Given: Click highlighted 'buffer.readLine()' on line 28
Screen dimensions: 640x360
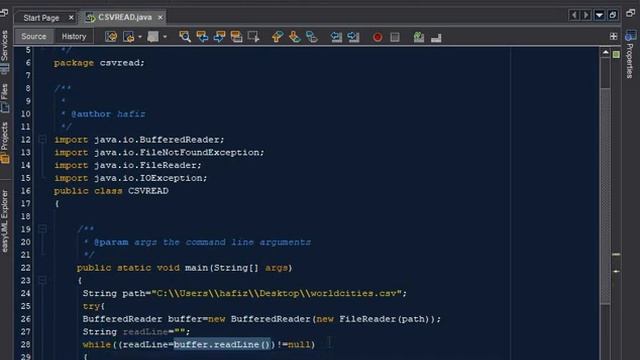Looking at the screenshot, I should (x=222, y=344).
